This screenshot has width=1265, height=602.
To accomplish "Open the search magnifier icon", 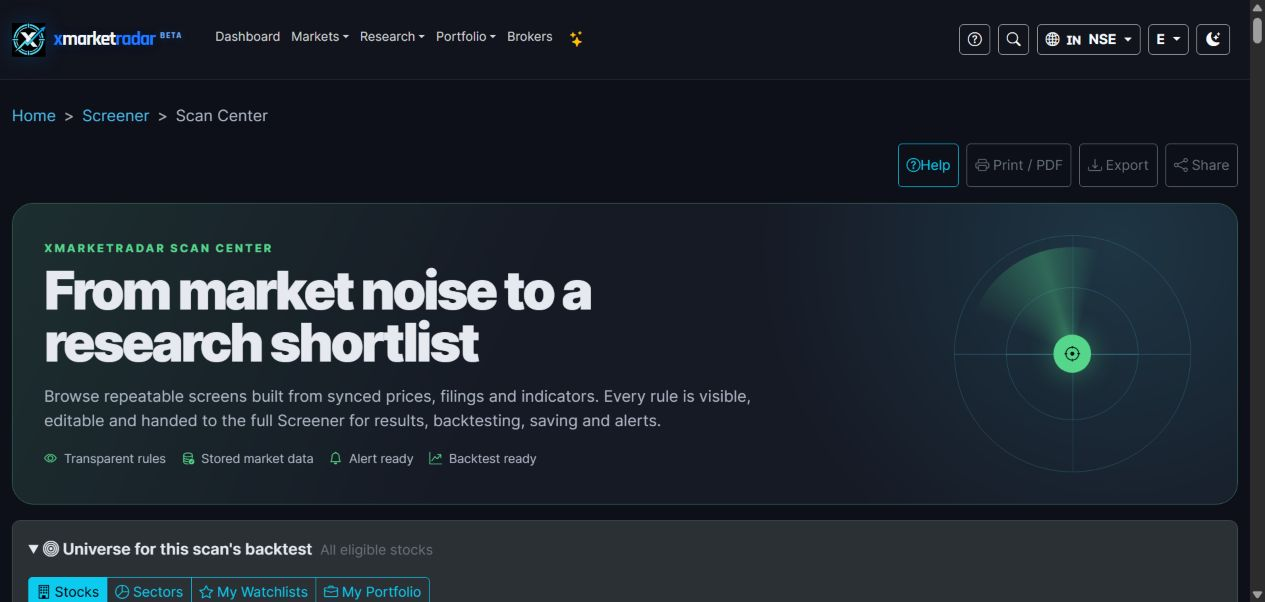I will click(x=1013, y=39).
